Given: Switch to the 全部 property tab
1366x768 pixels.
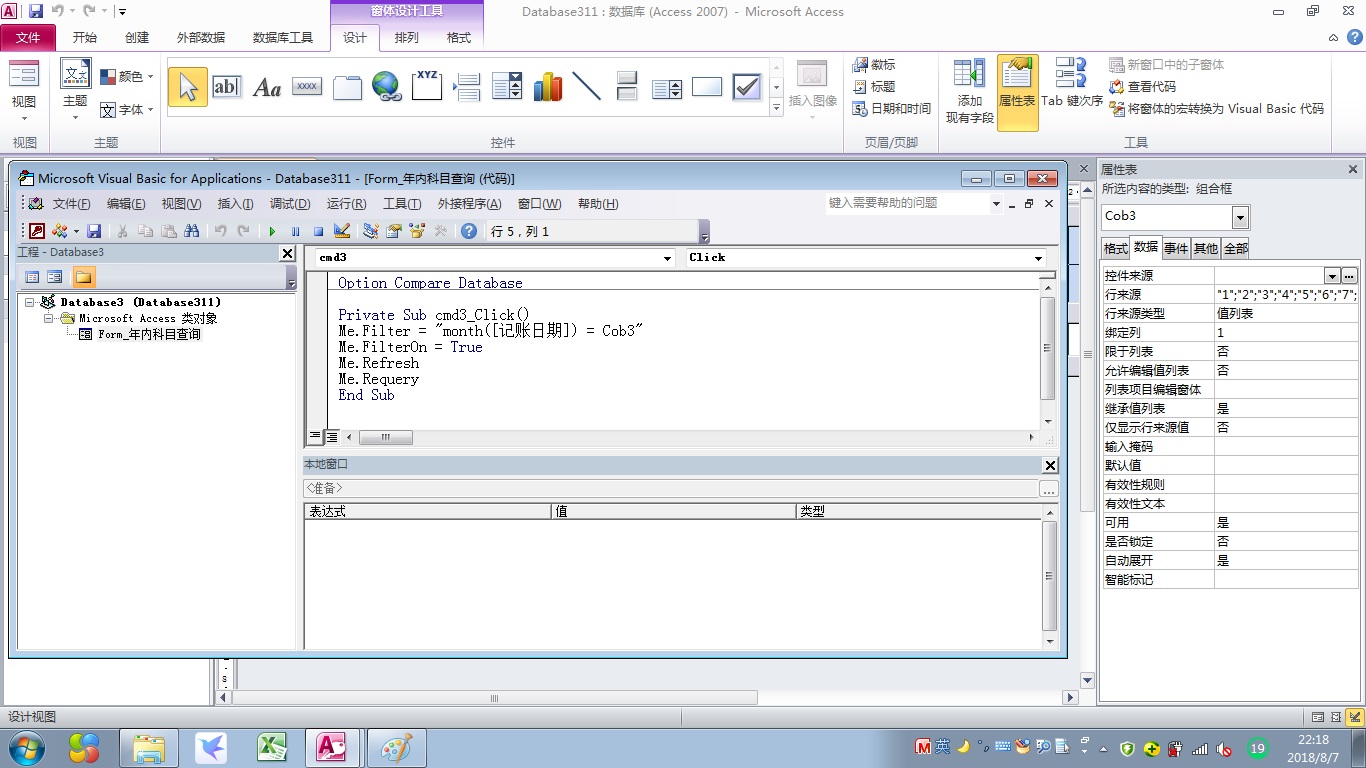Looking at the screenshot, I should (x=1236, y=248).
